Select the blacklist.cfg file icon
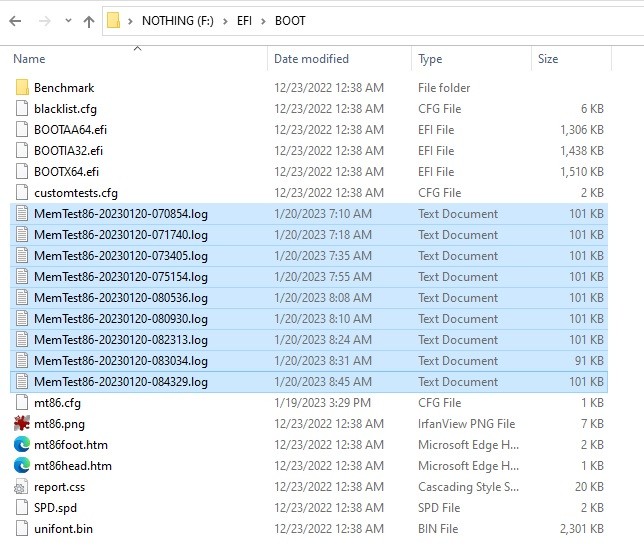 click(x=22, y=108)
